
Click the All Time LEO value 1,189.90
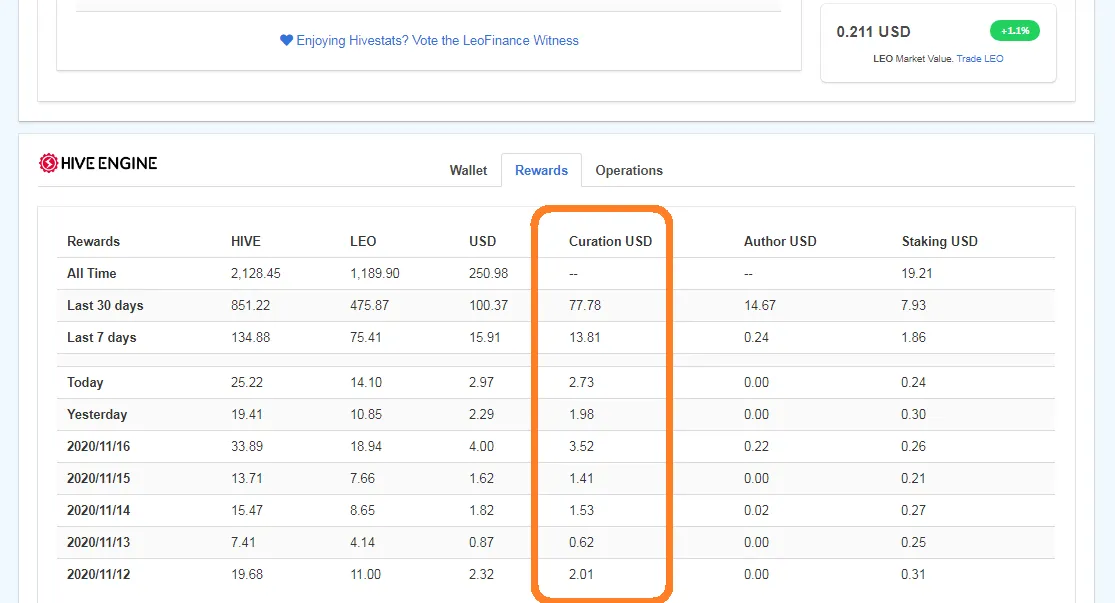pos(374,273)
